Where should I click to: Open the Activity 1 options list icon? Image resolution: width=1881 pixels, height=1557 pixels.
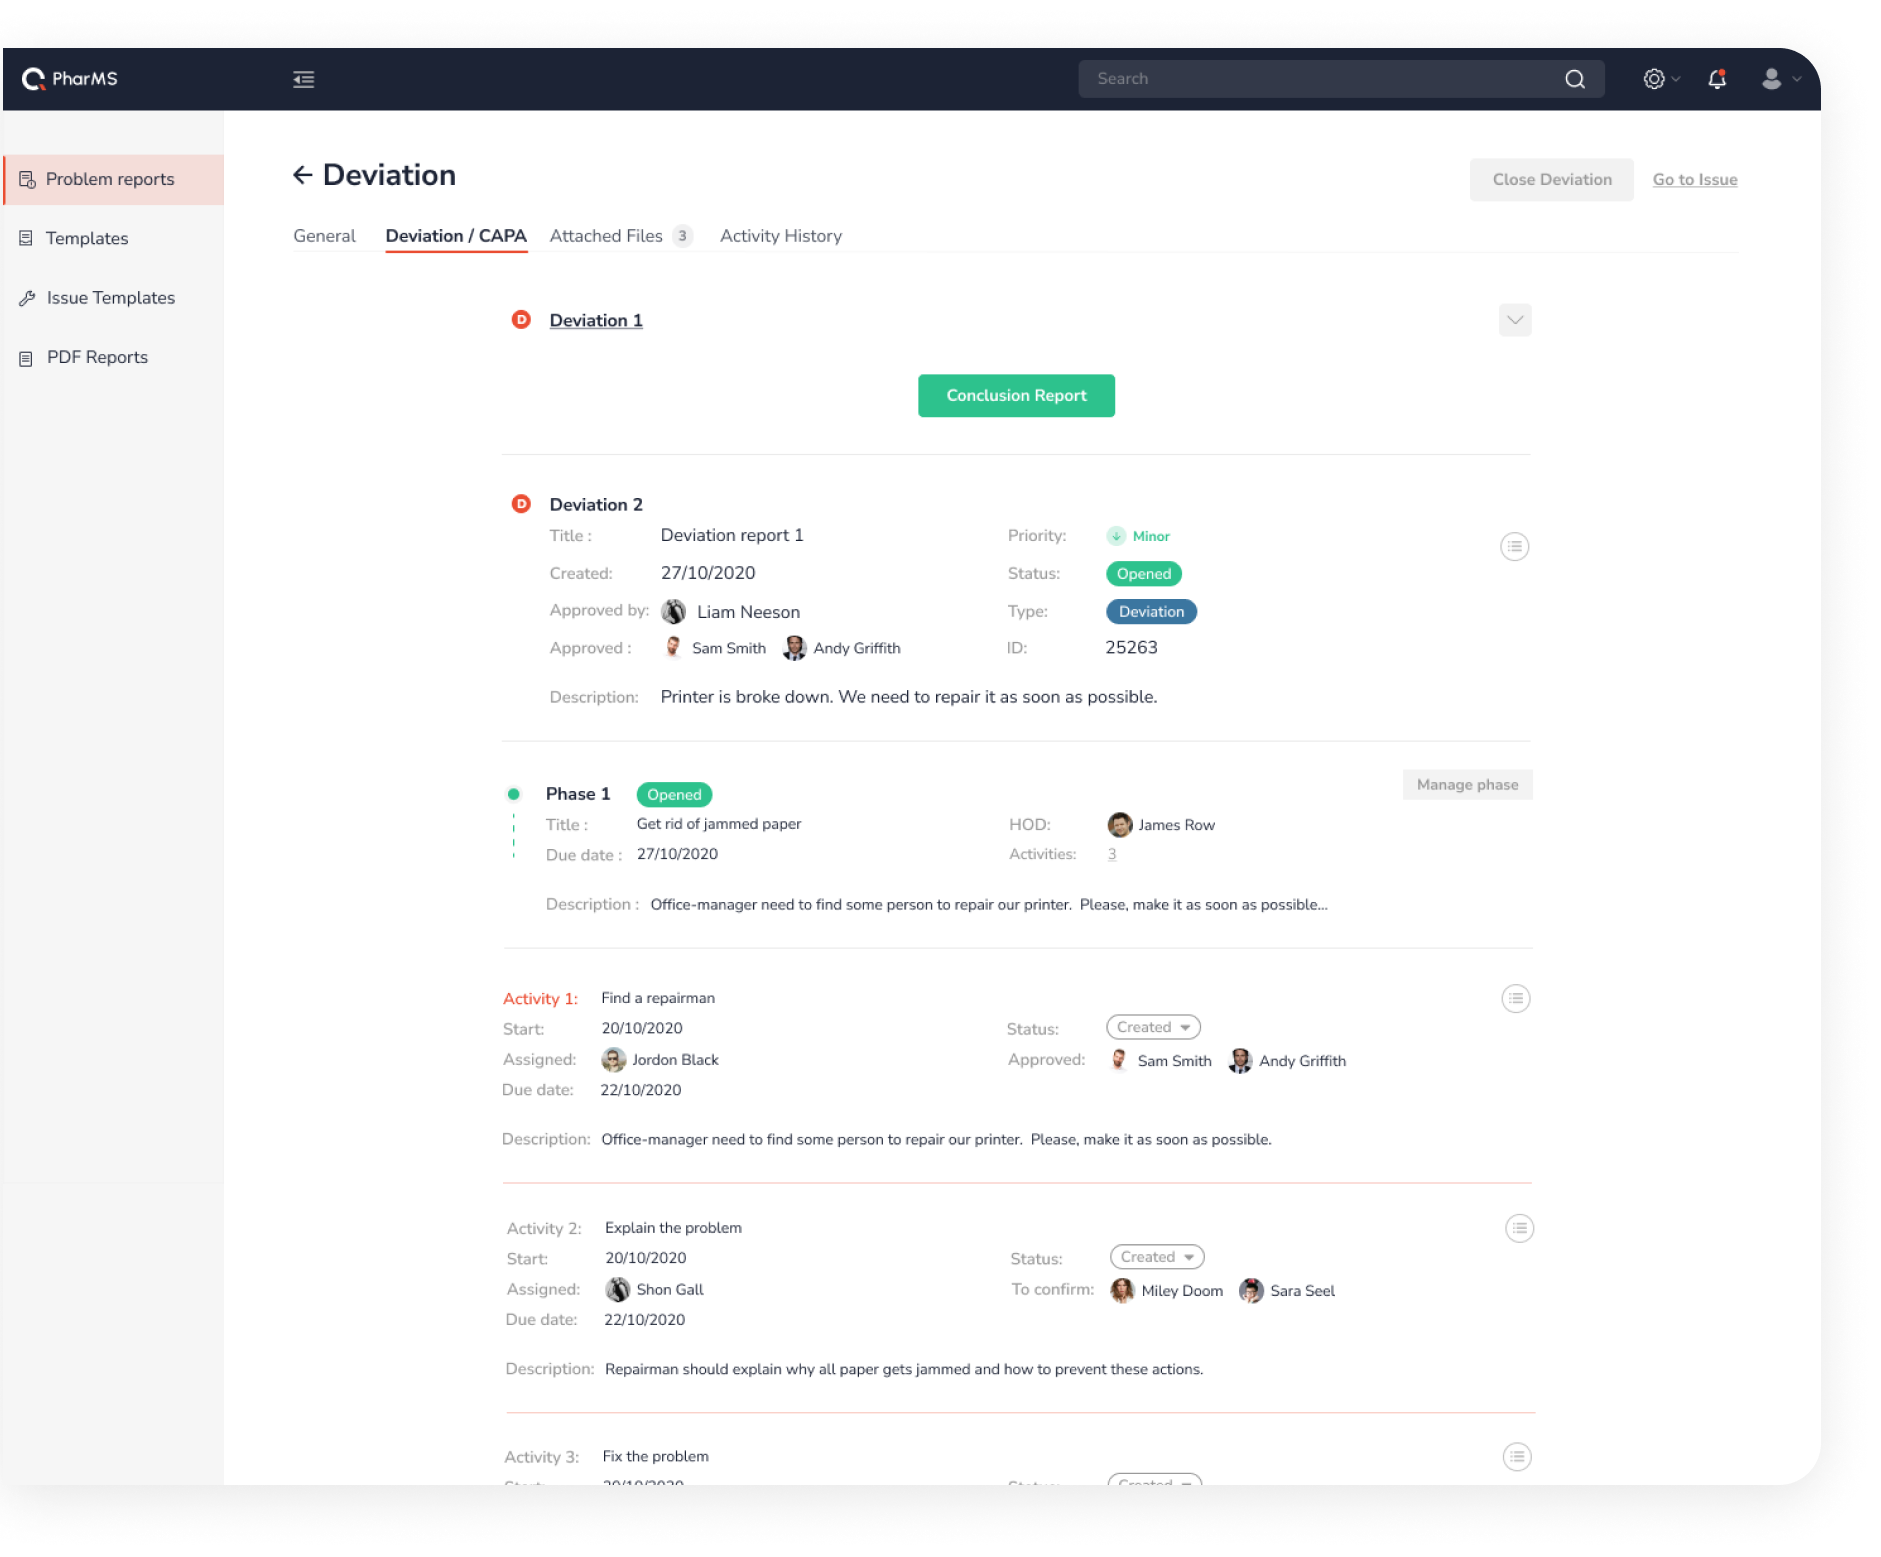point(1515,999)
